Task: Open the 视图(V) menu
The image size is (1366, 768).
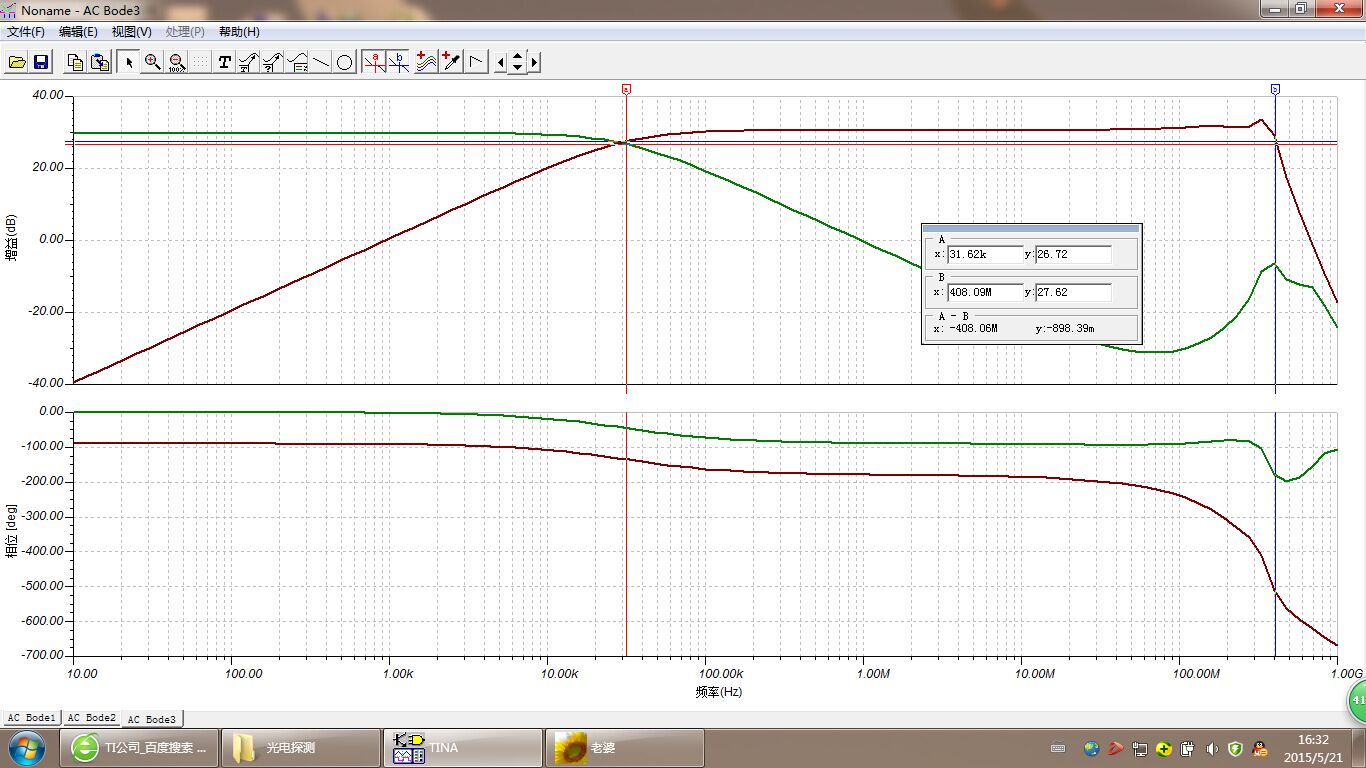Action: click(x=132, y=32)
